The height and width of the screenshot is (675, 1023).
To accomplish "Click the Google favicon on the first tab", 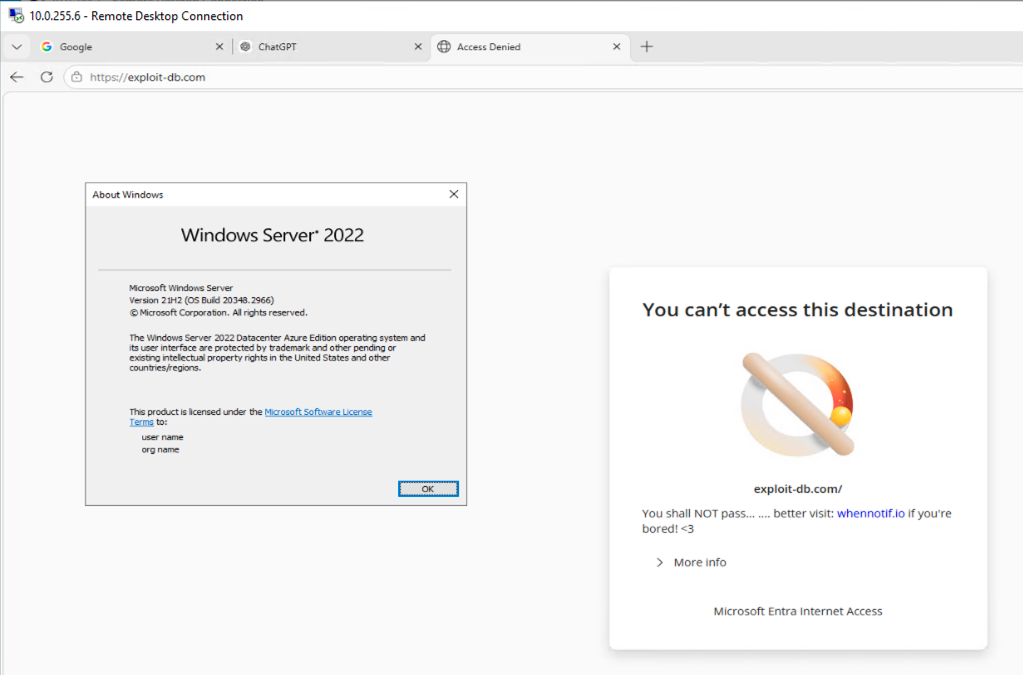I will (x=46, y=46).
